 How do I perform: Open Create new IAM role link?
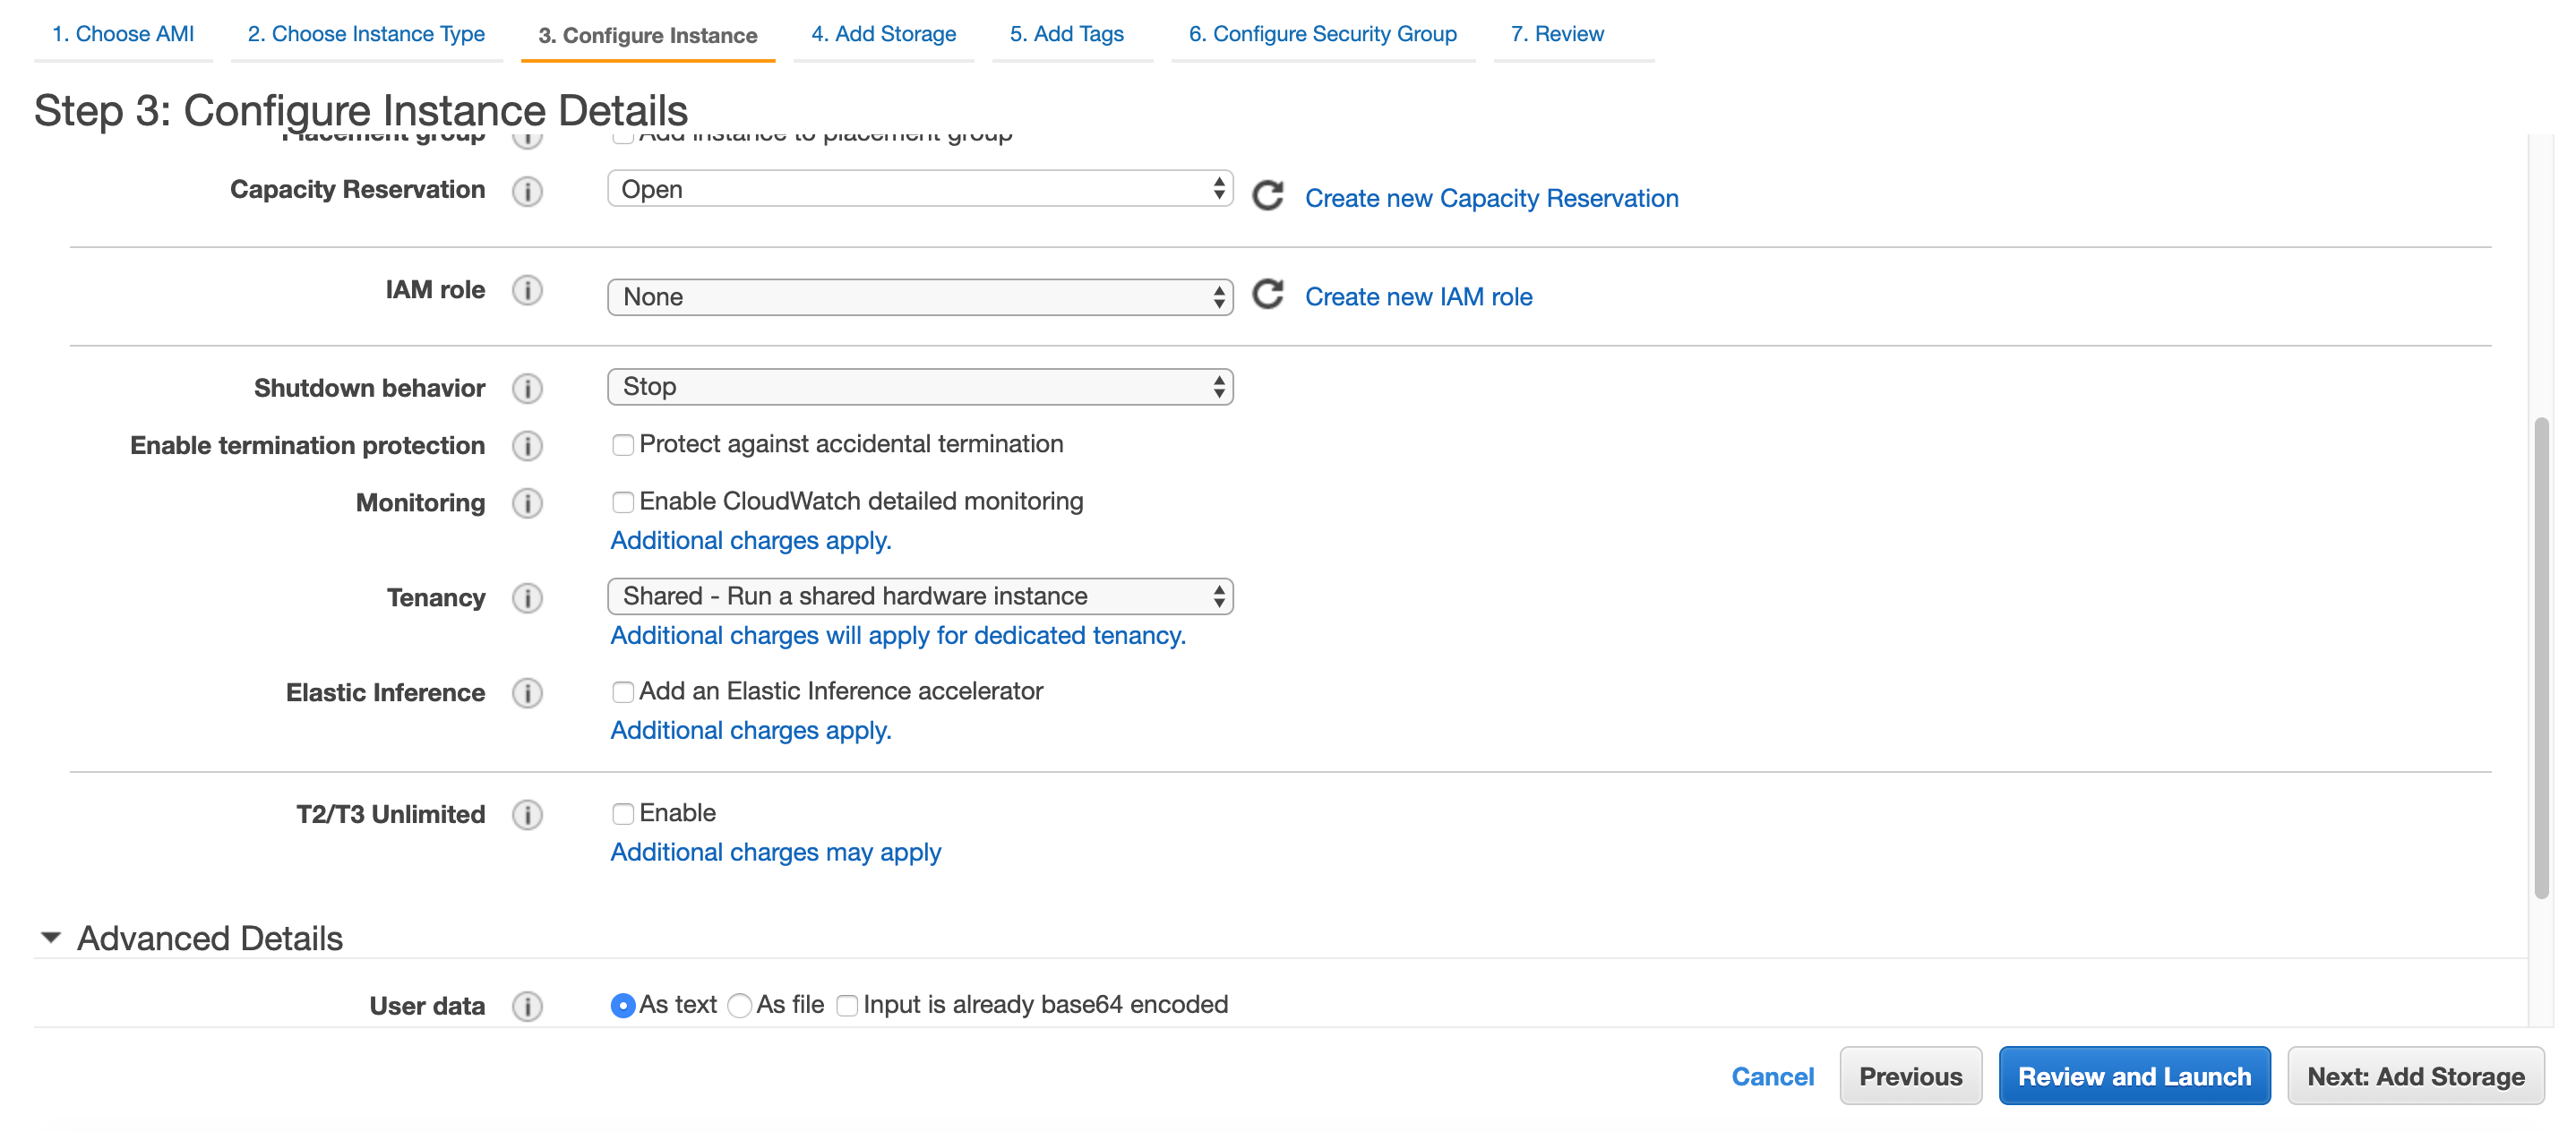click(x=1419, y=296)
